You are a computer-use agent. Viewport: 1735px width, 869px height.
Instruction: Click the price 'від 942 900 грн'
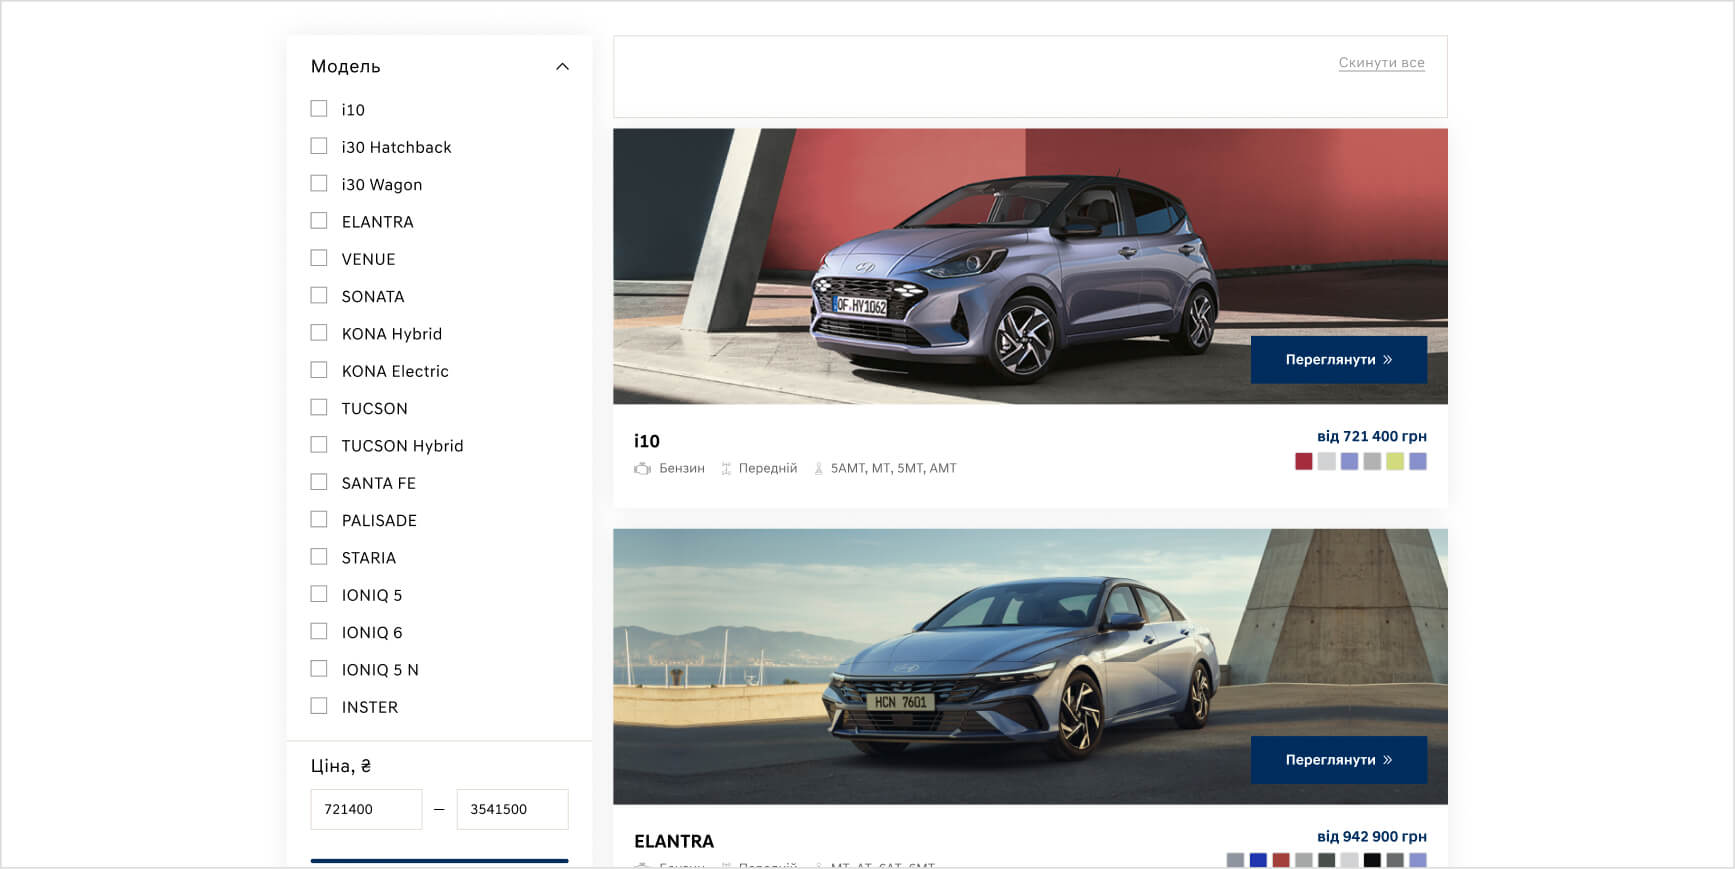[x=1371, y=836]
